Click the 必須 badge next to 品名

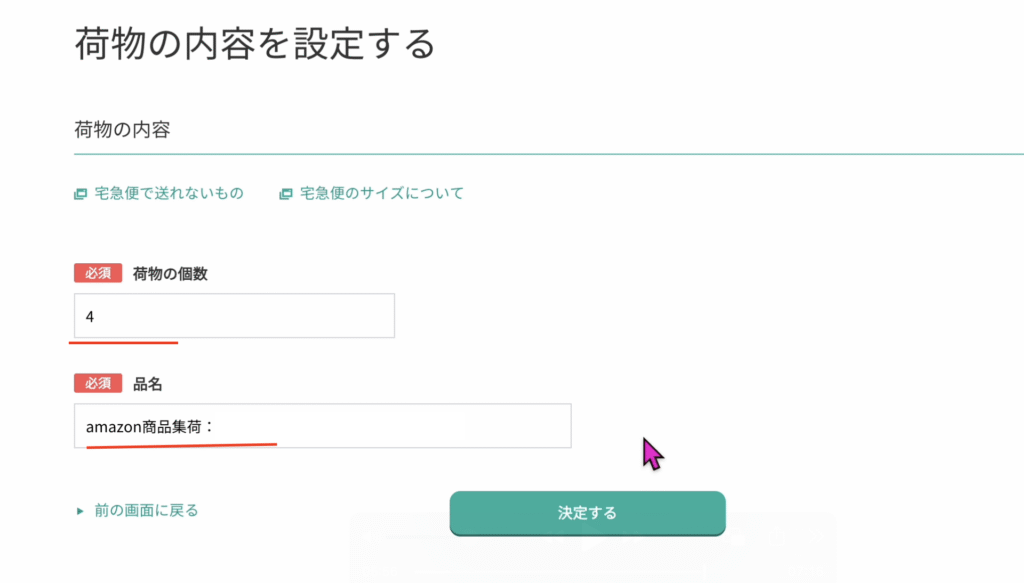[98, 384]
